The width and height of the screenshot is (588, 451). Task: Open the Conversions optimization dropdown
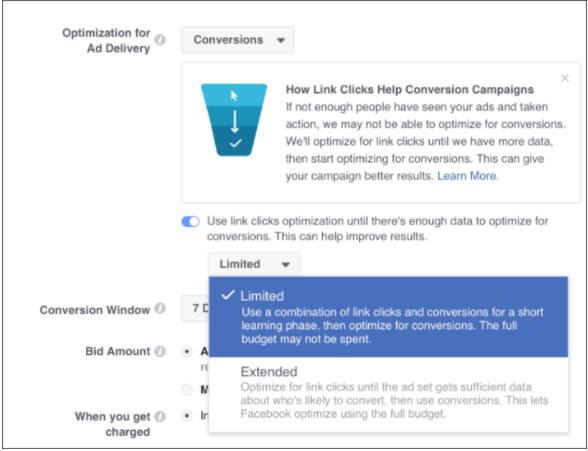tap(238, 40)
